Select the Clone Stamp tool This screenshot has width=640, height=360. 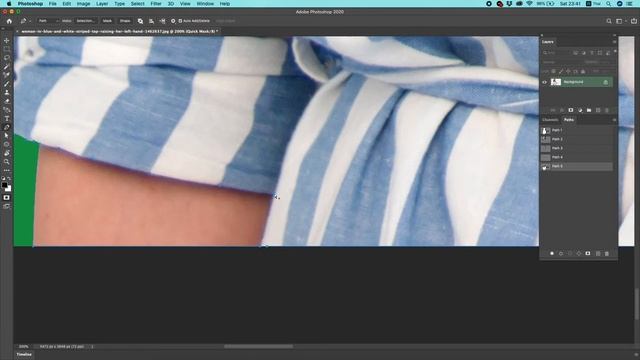click(7, 93)
